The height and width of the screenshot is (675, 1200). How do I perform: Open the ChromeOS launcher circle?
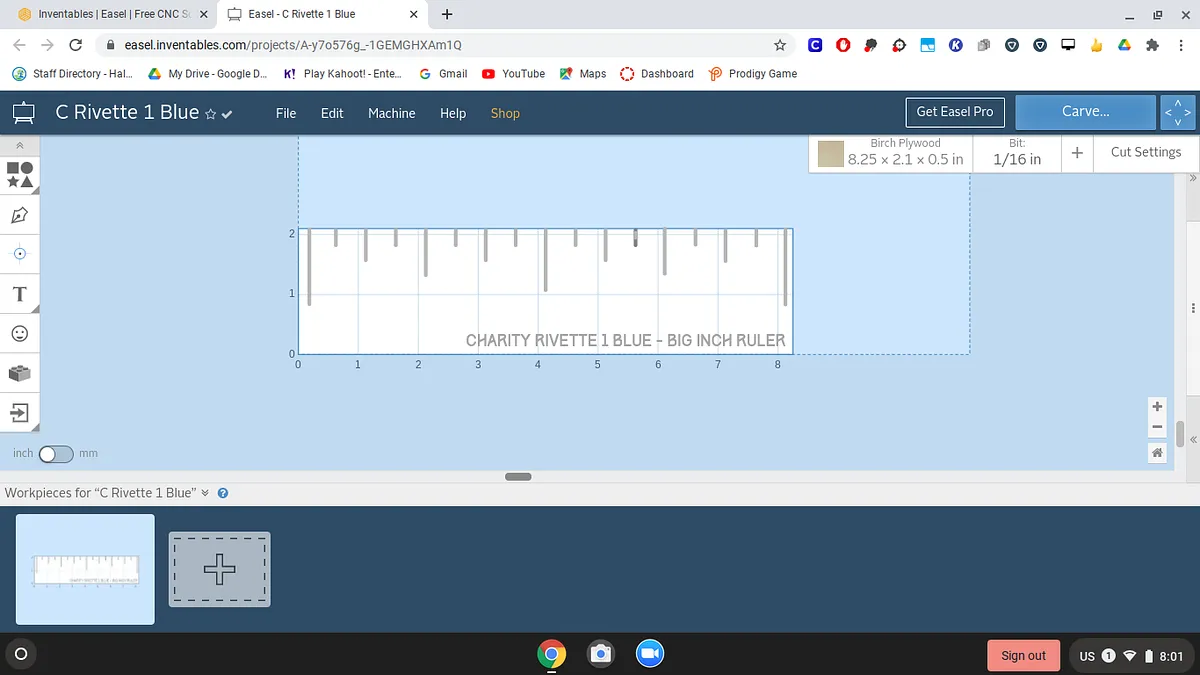point(22,654)
